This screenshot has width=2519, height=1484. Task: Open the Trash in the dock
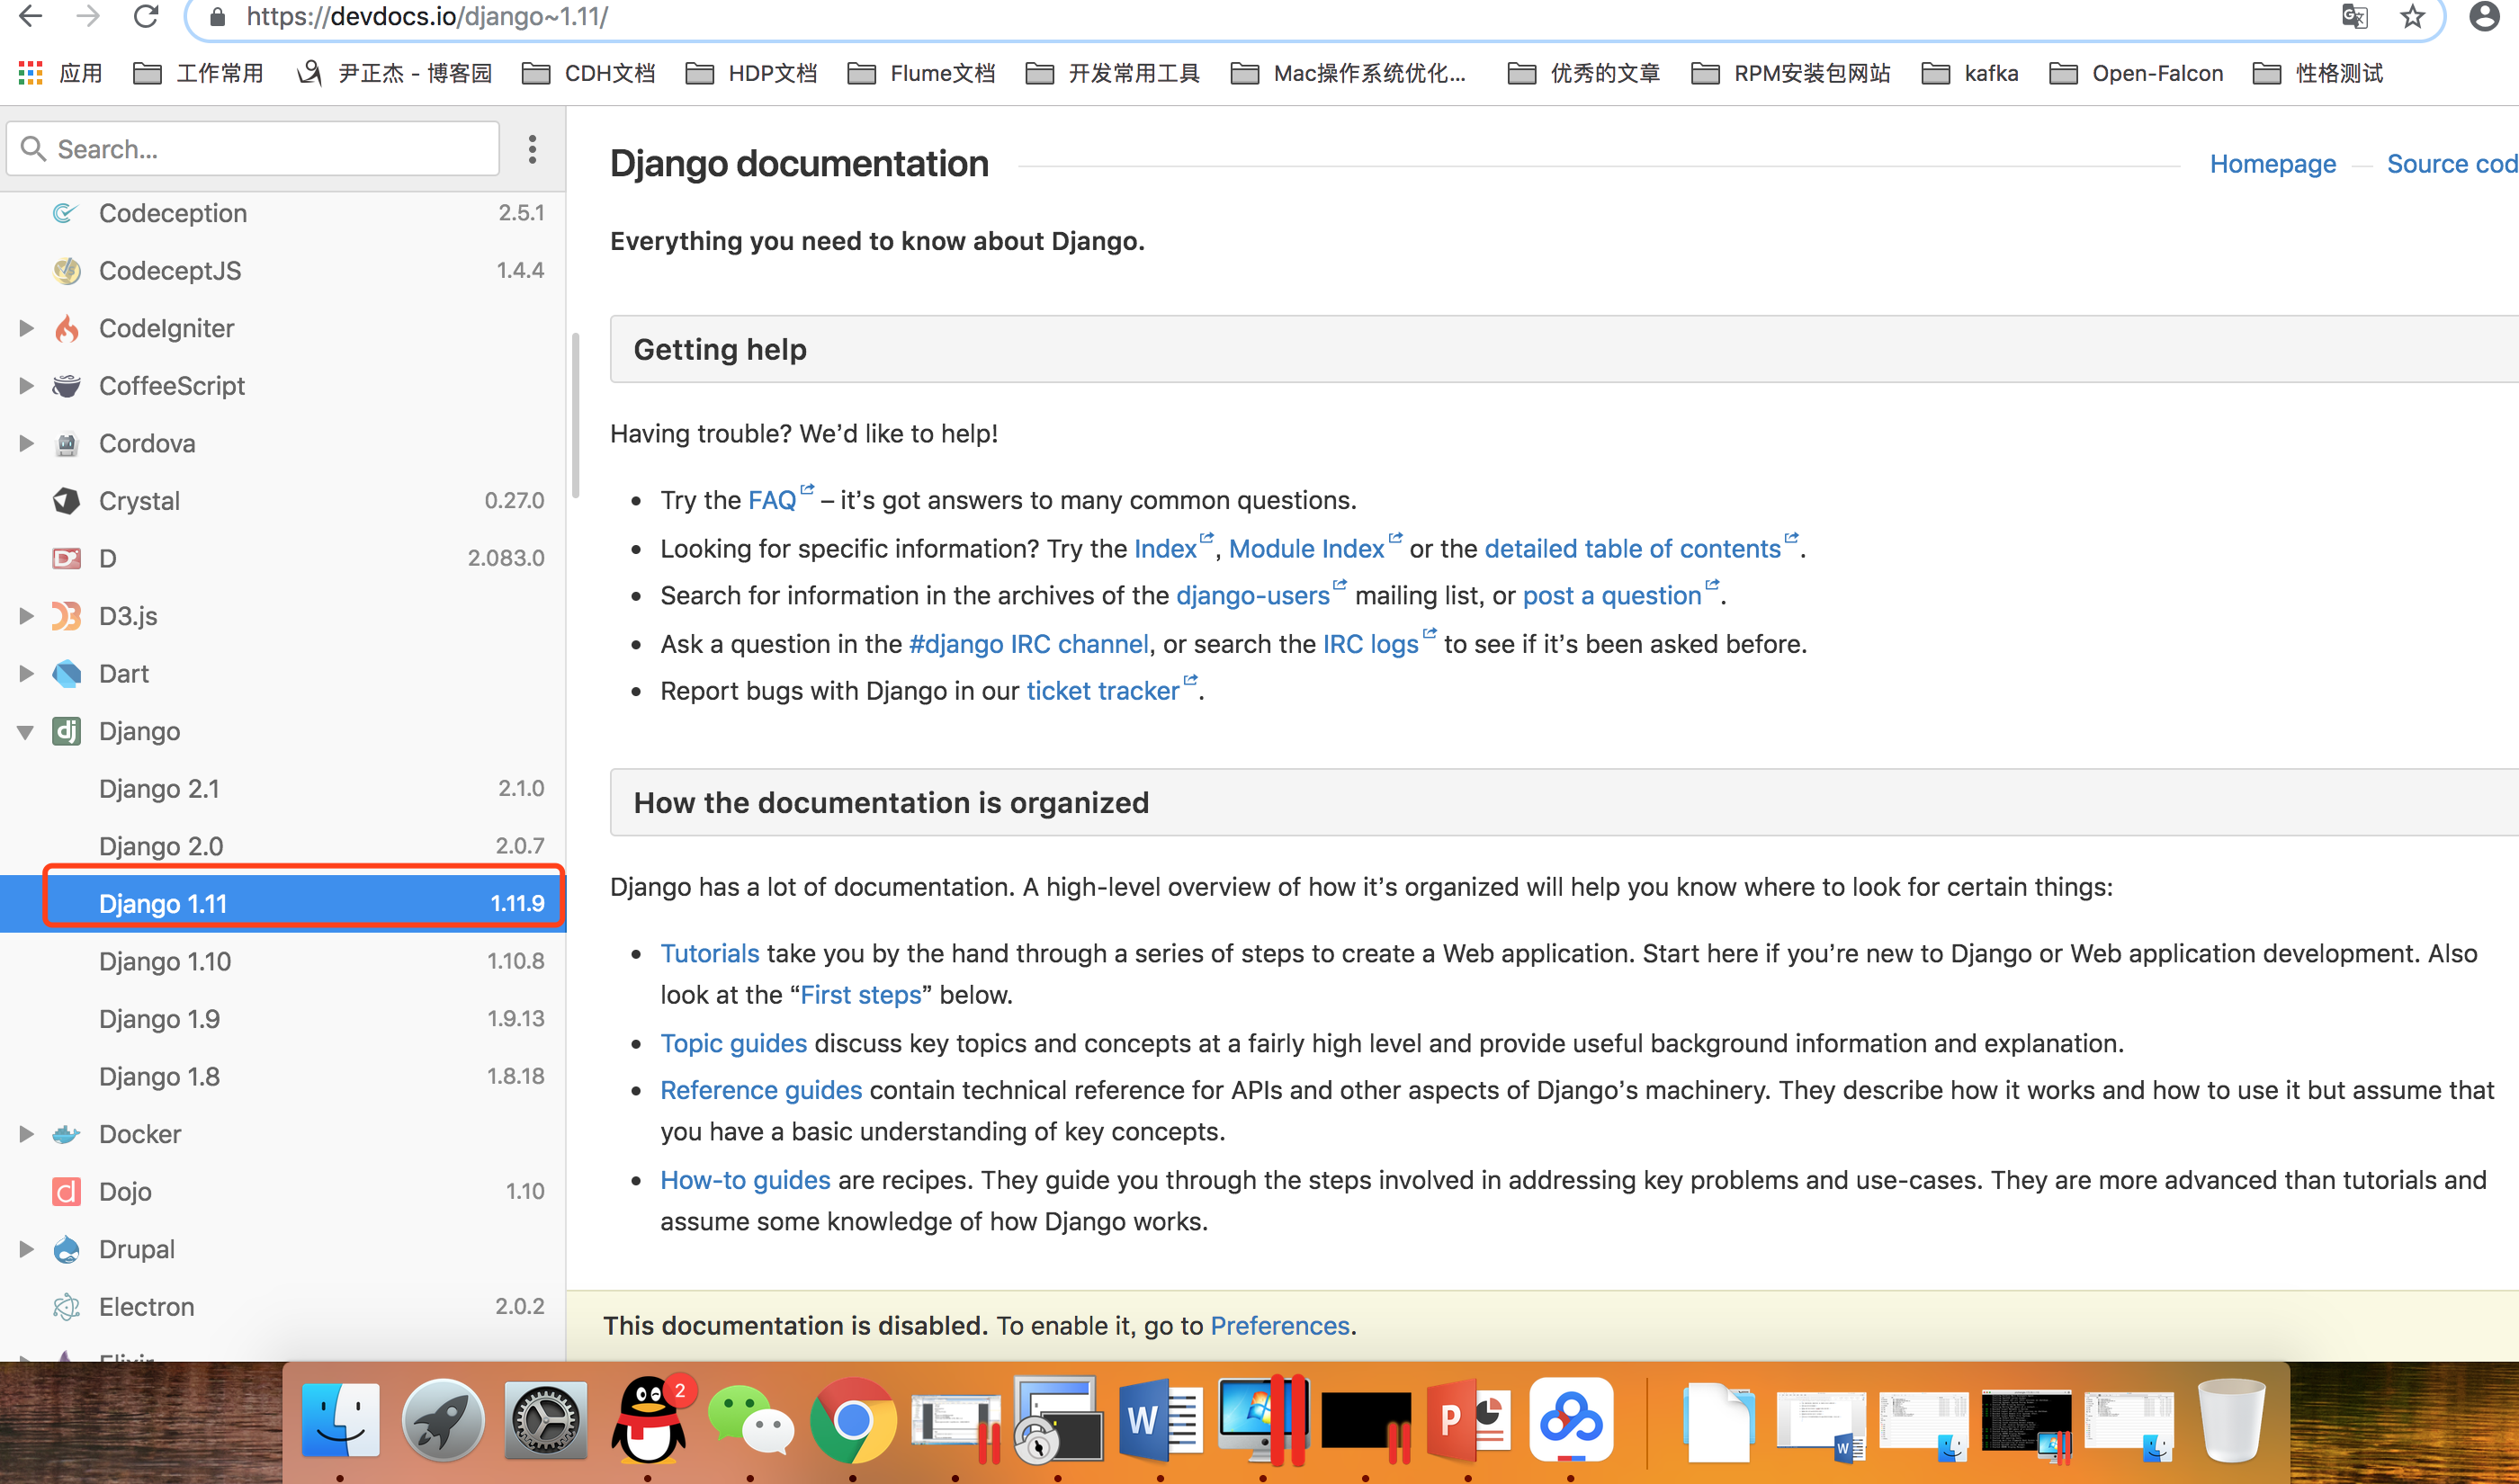2231,1421
